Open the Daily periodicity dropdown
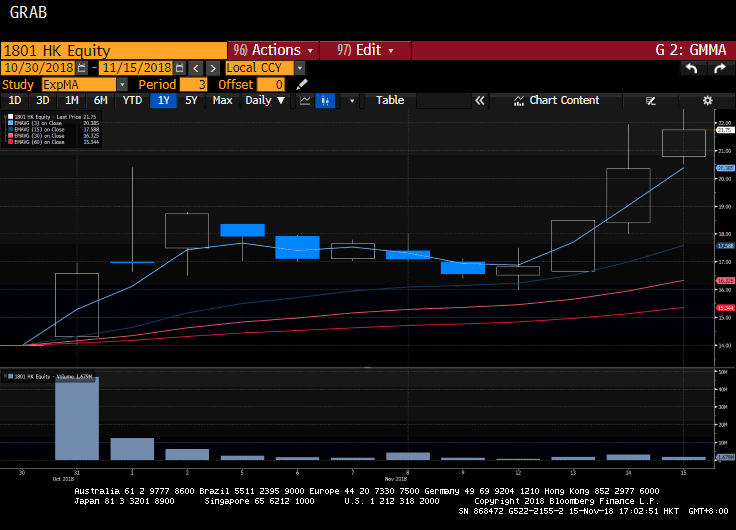736x530 pixels. point(265,100)
